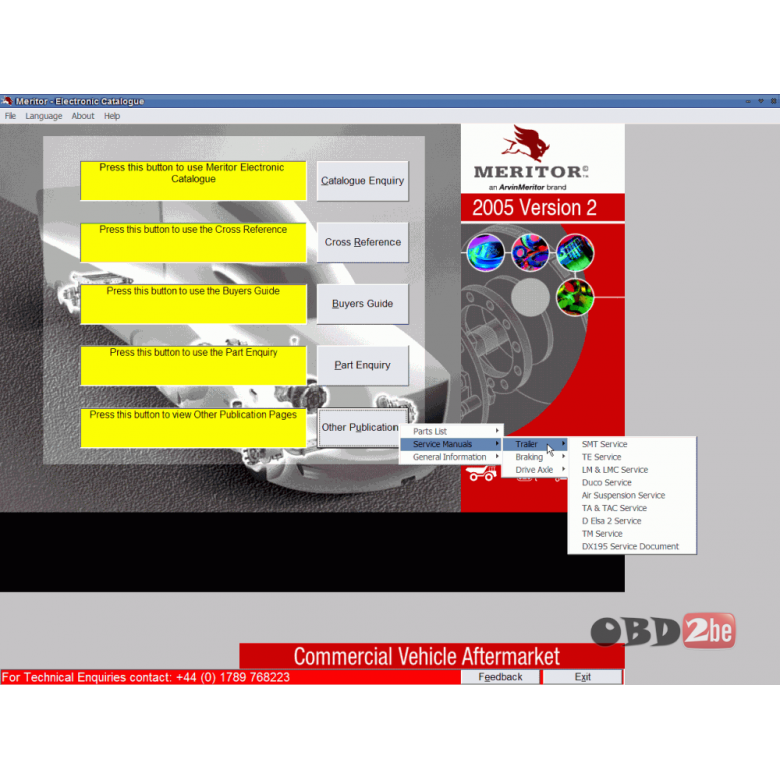Viewport: 780px width, 780px height.
Task: Expand the Braking submenu entry
Action: click(x=535, y=457)
